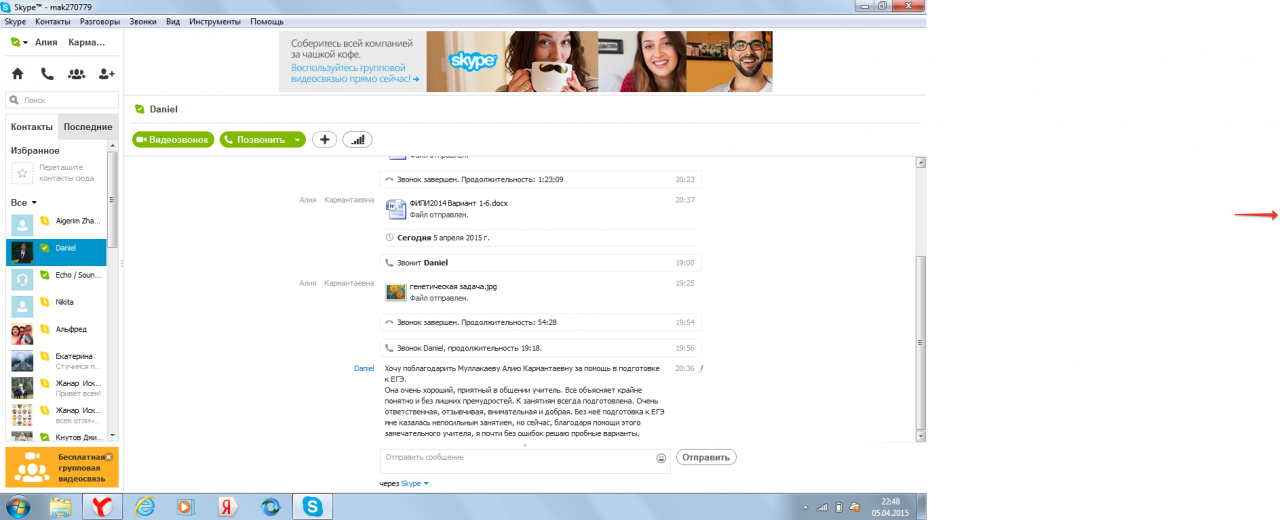
Task: Open the Вид menu
Action: point(173,21)
